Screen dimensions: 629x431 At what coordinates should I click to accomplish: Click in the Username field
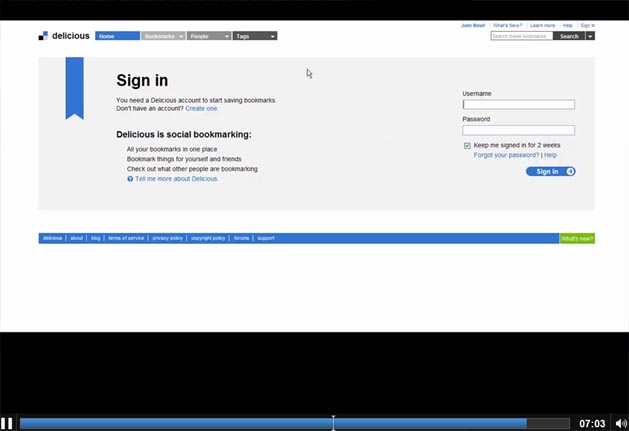[518, 104]
